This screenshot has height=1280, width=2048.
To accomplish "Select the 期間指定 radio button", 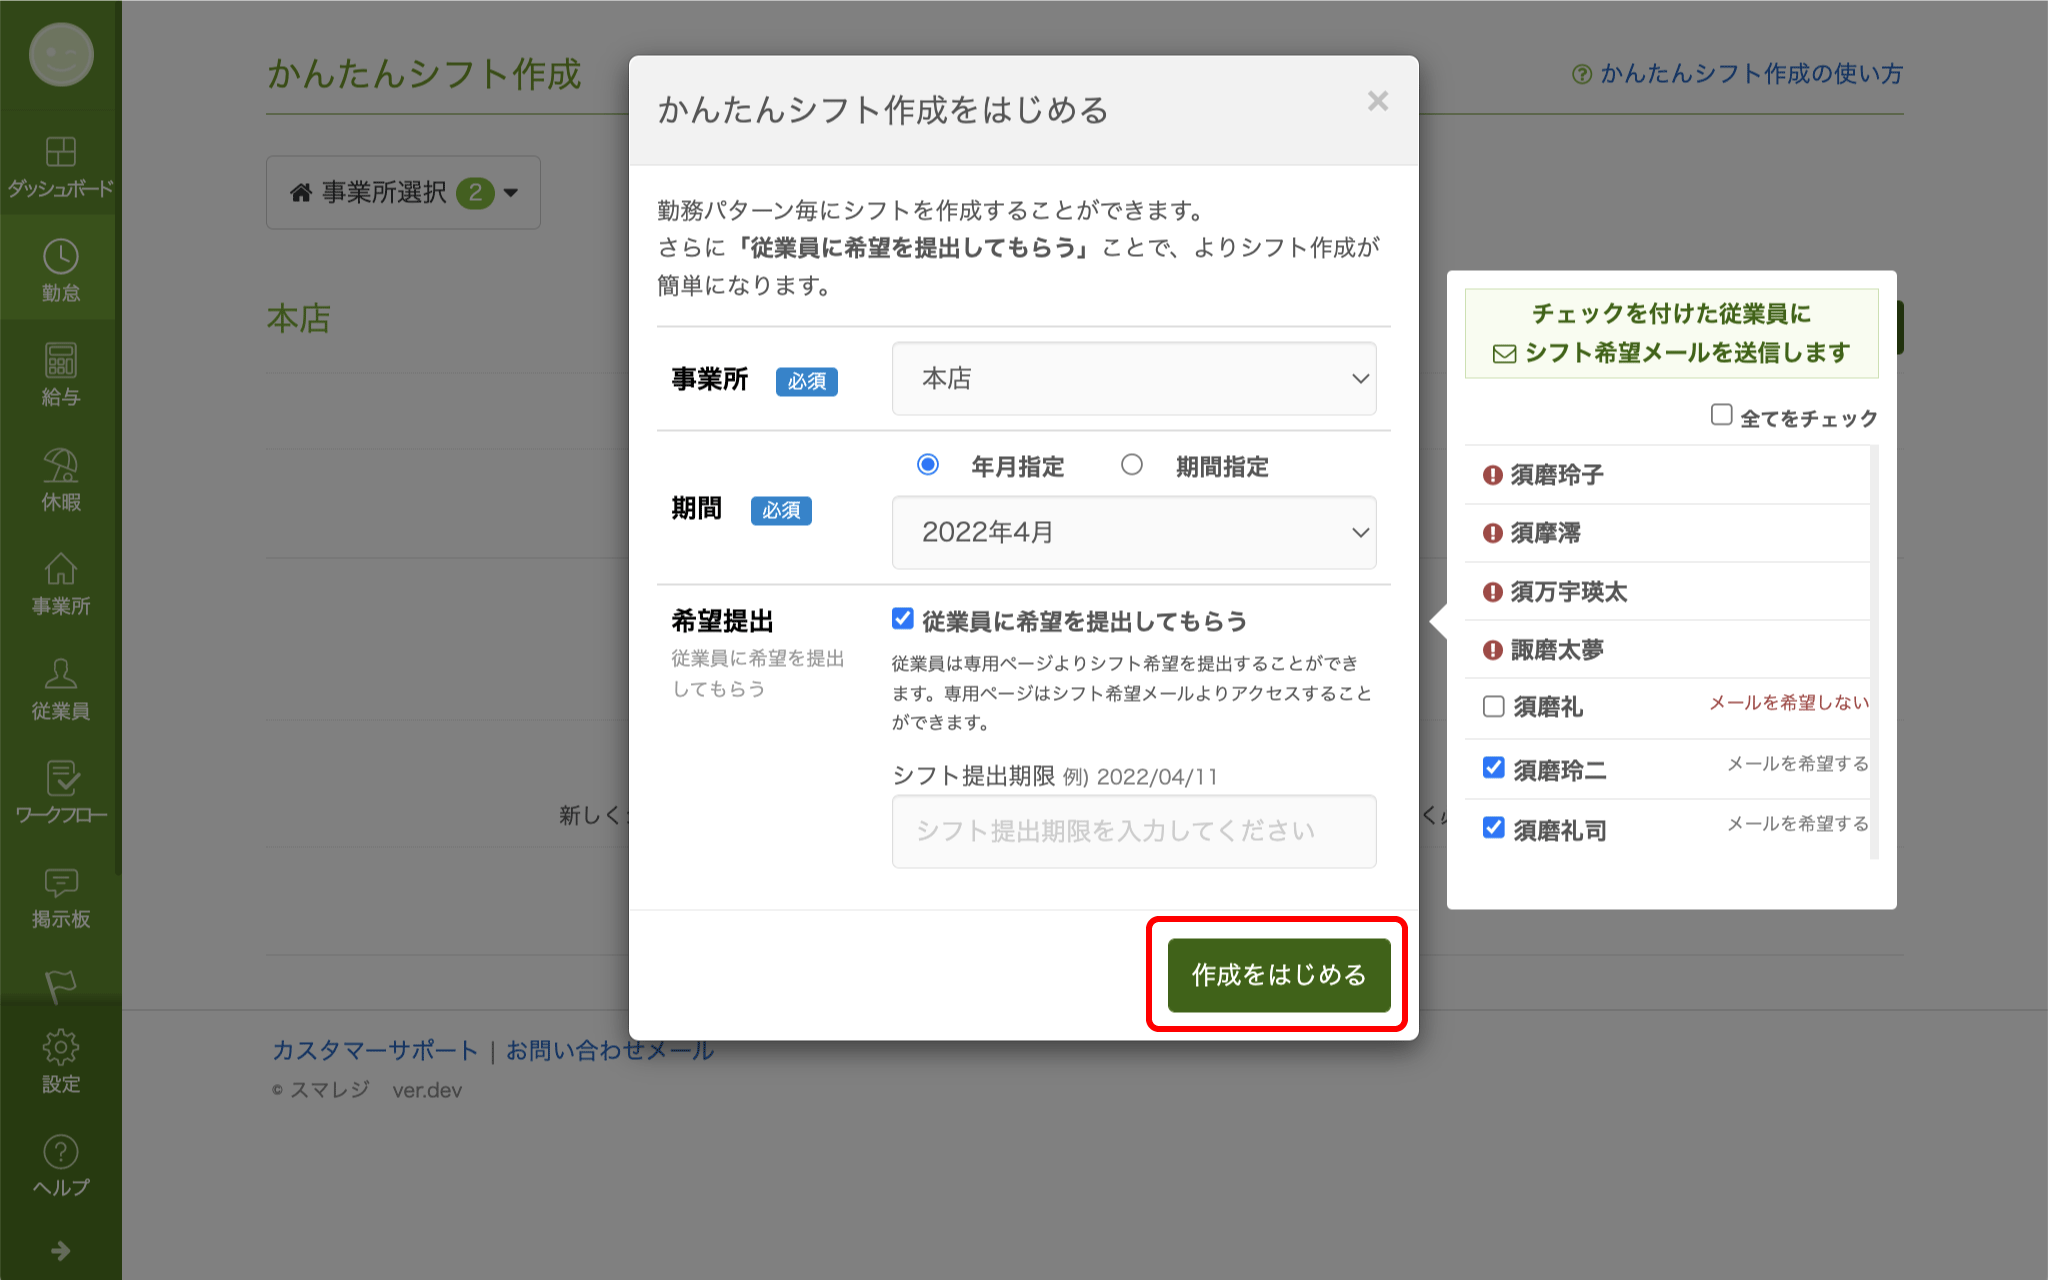I will [1132, 465].
